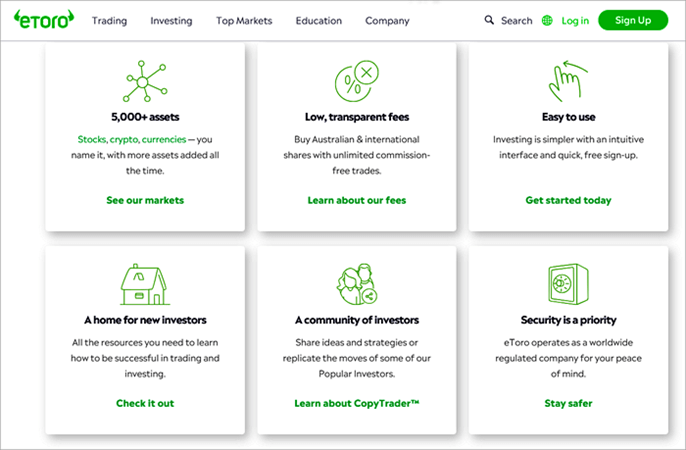Expand the Education menu
Image resolution: width=686 pixels, height=450 pixels.
(x=318, y=20)
